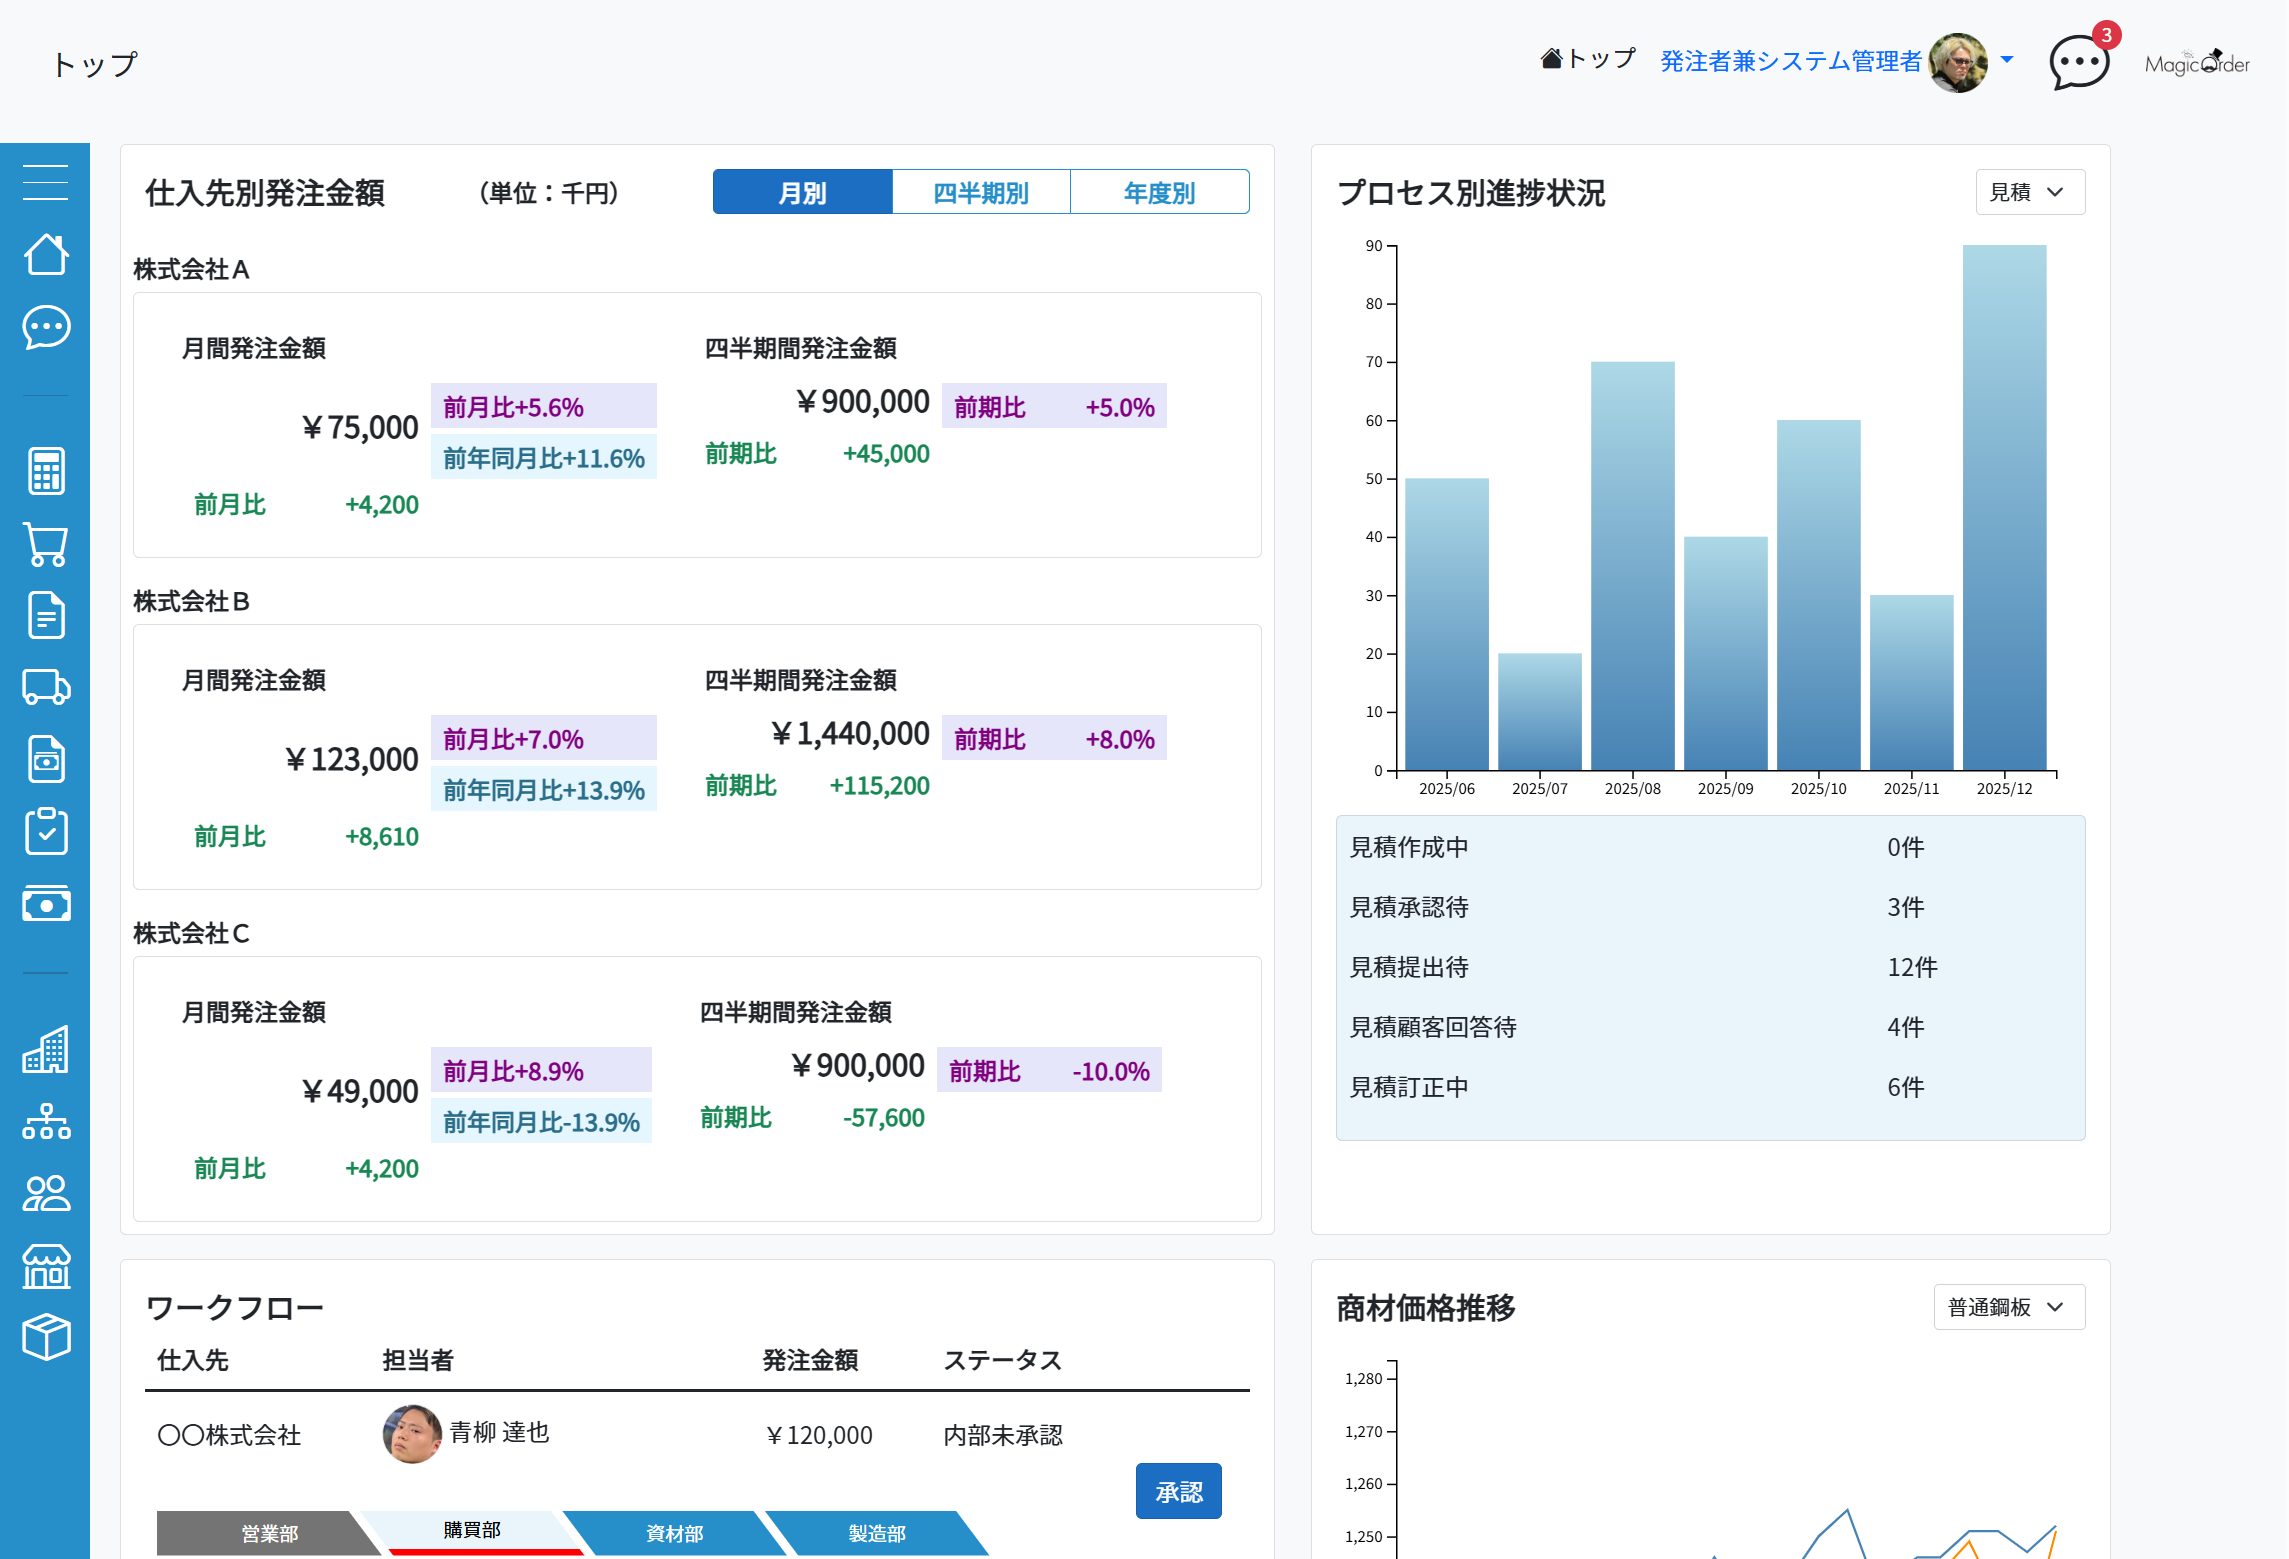Click 株式会社A heading
The image size is (2289, 1559).
click(x=191, y=269)
